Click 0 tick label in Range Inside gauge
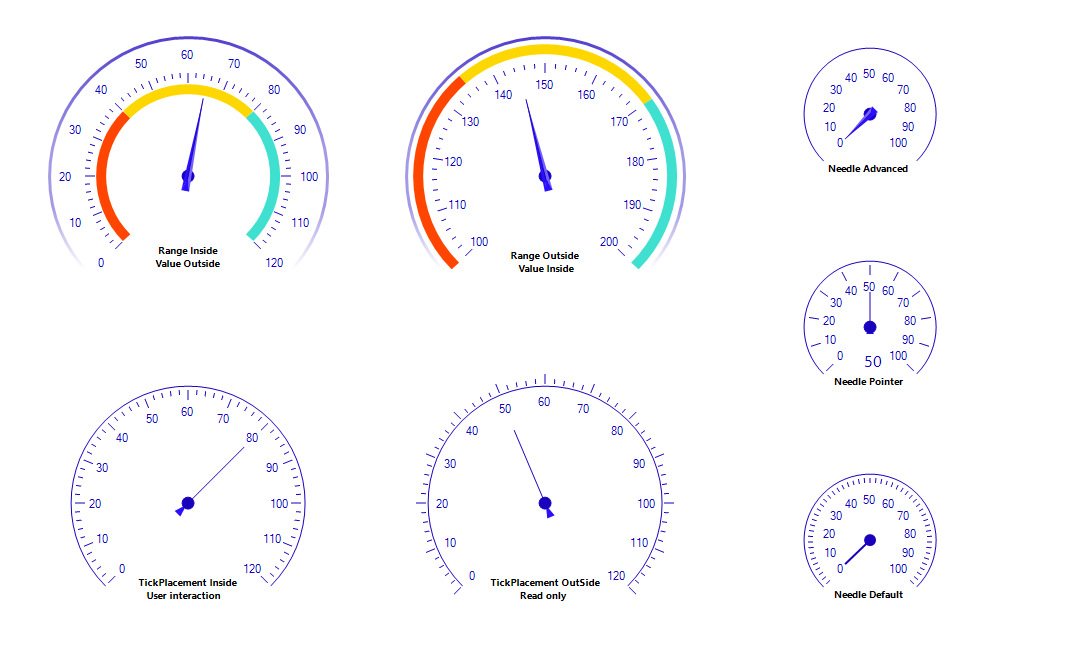Image resolution: width=1086 pixels, height=649 pixels. 101,263
